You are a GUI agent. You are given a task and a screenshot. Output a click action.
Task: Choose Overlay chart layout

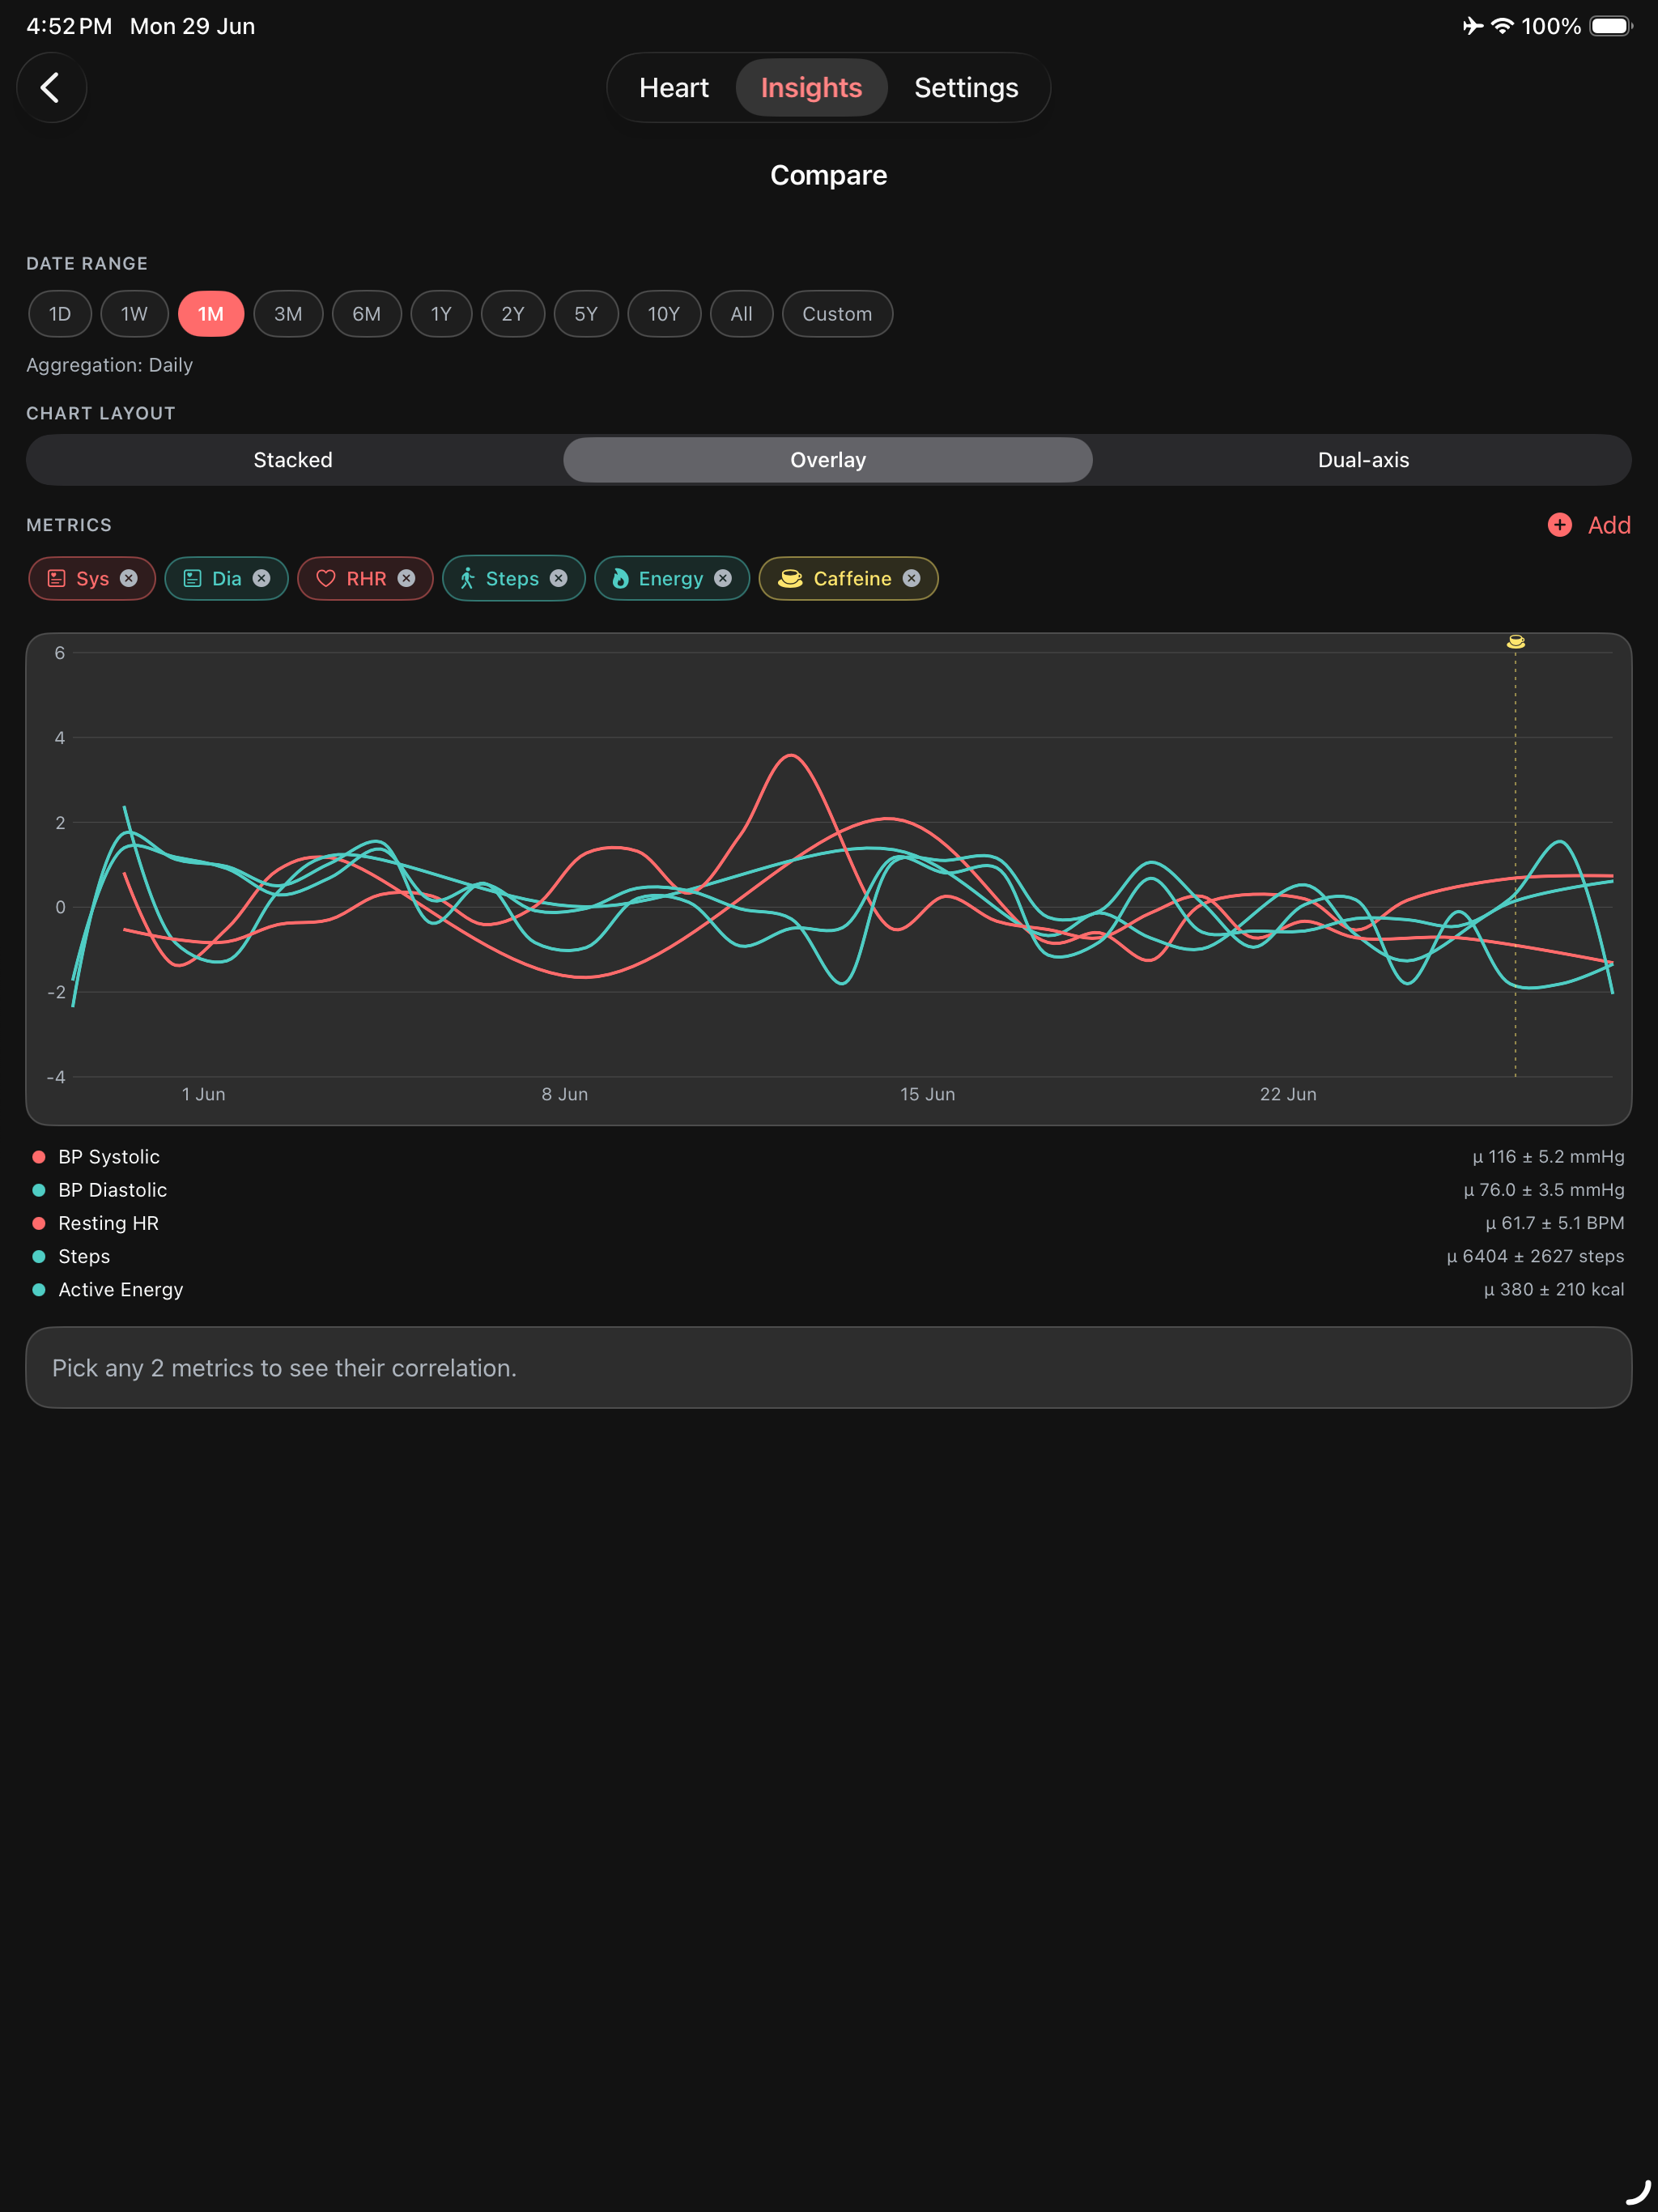[828, 460]
